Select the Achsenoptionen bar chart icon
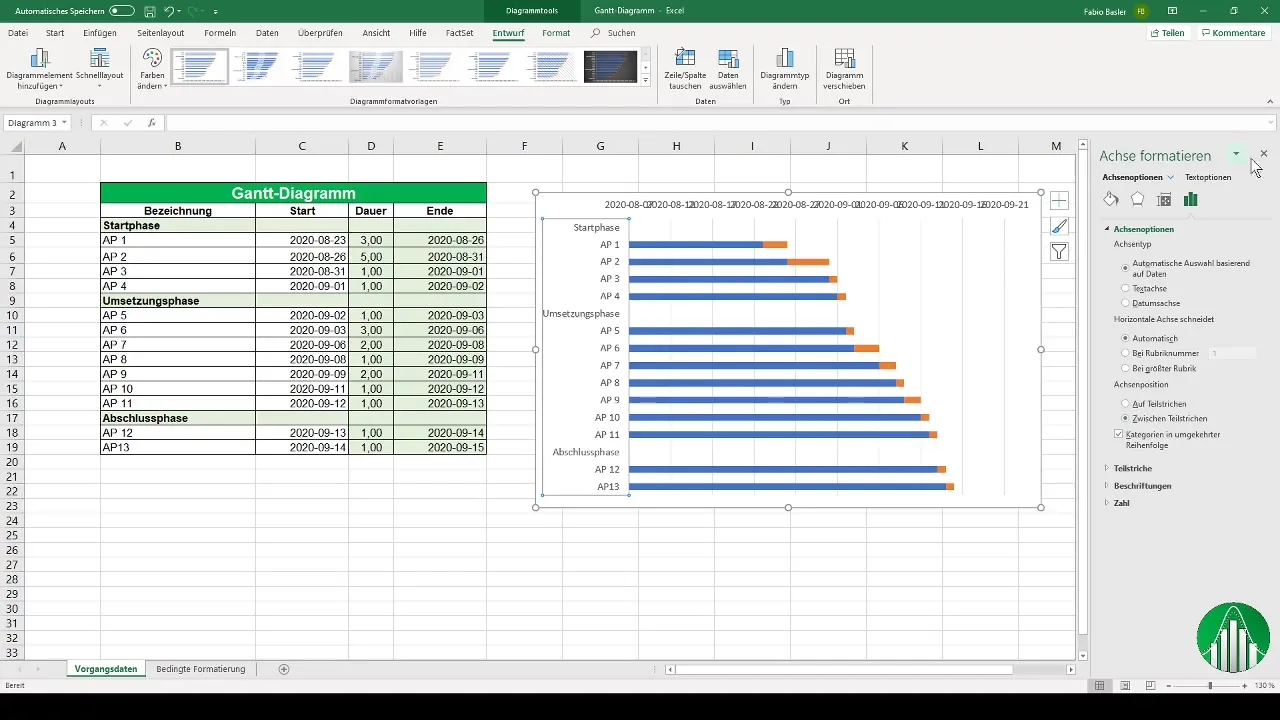The width and height of the screenshot is (1280, 720). 1190,199
